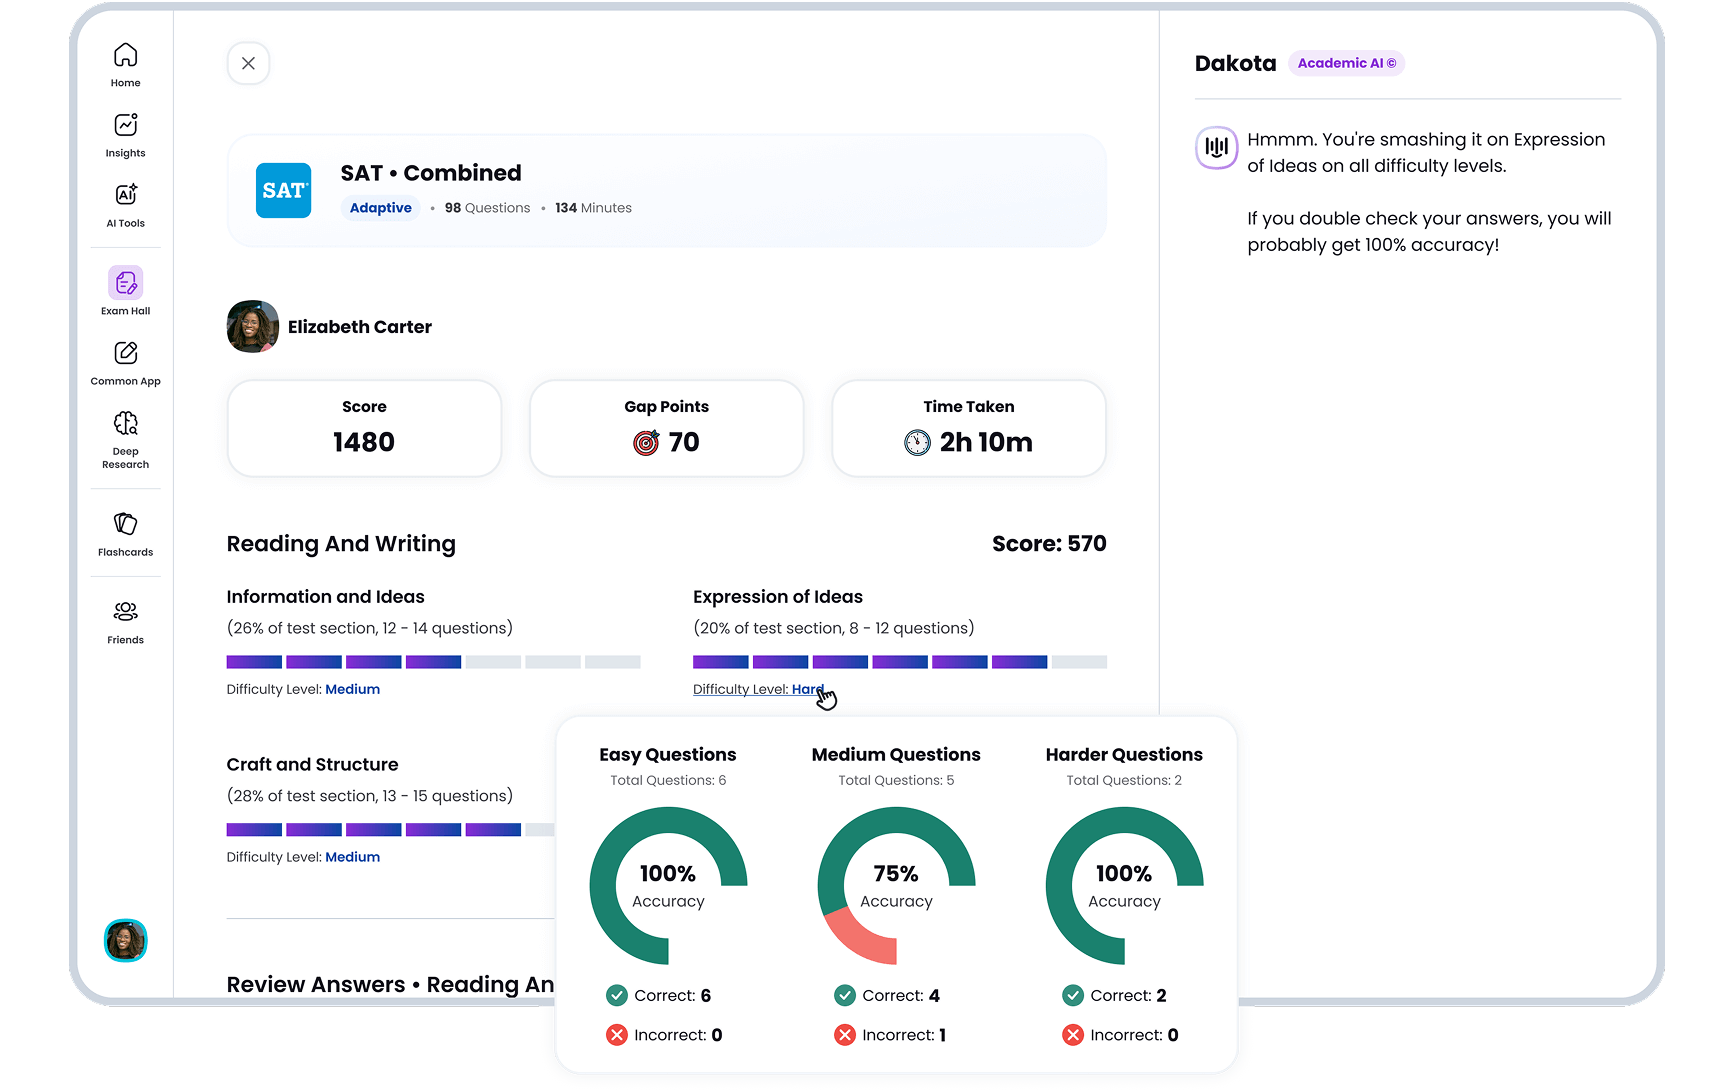Open the AI Tools icon
Image resolution: width=1734 pixels, height=1091 pixels.
pyautogui.click(x=125, y=196)
